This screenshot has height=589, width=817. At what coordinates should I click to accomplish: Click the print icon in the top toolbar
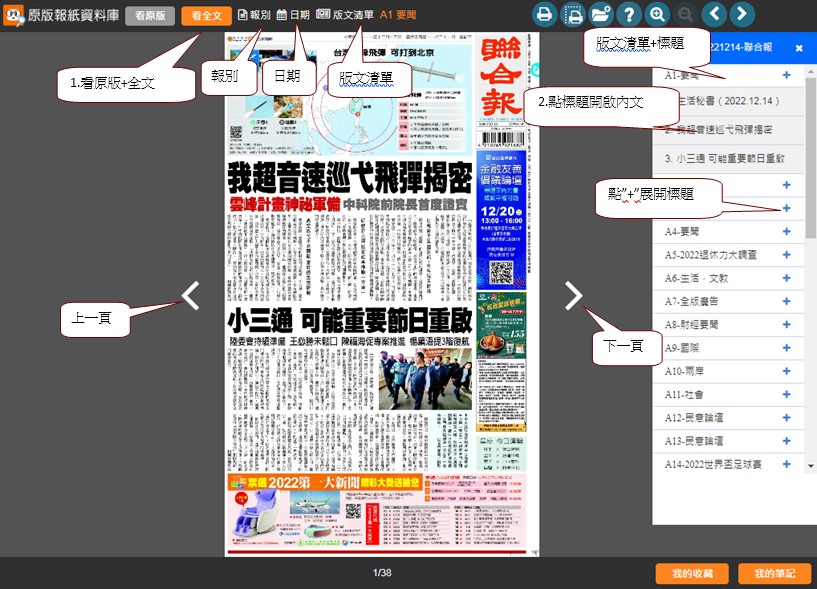point(544,14)
